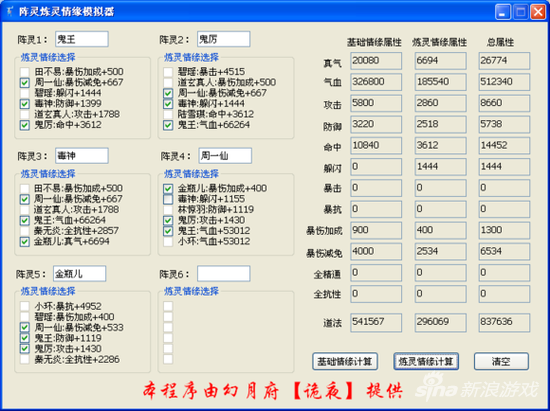Viewport: 550px width, 411px height.
Task: Click the application icon in title bar
Action: tap(9, 12)
